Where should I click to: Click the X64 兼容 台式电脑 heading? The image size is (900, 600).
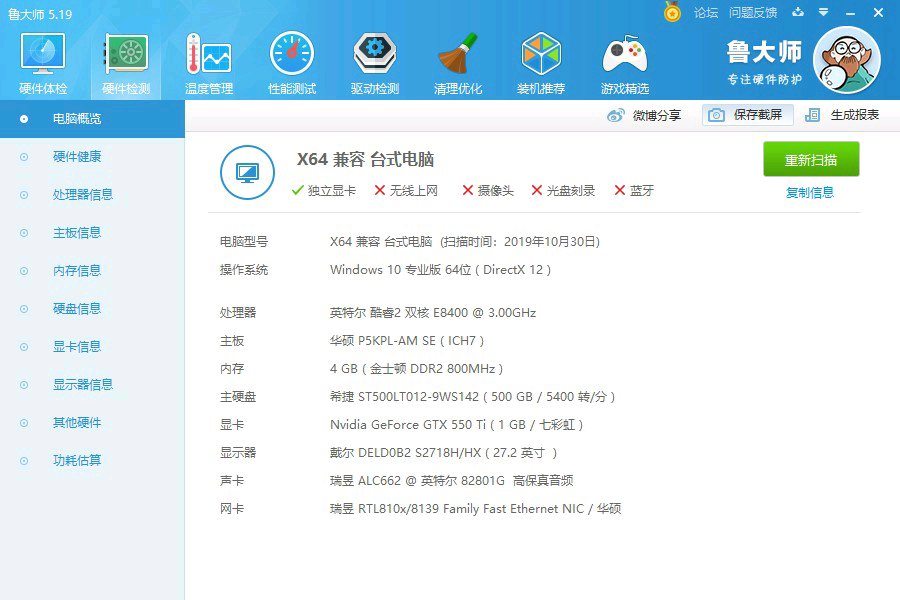[365, 160]
